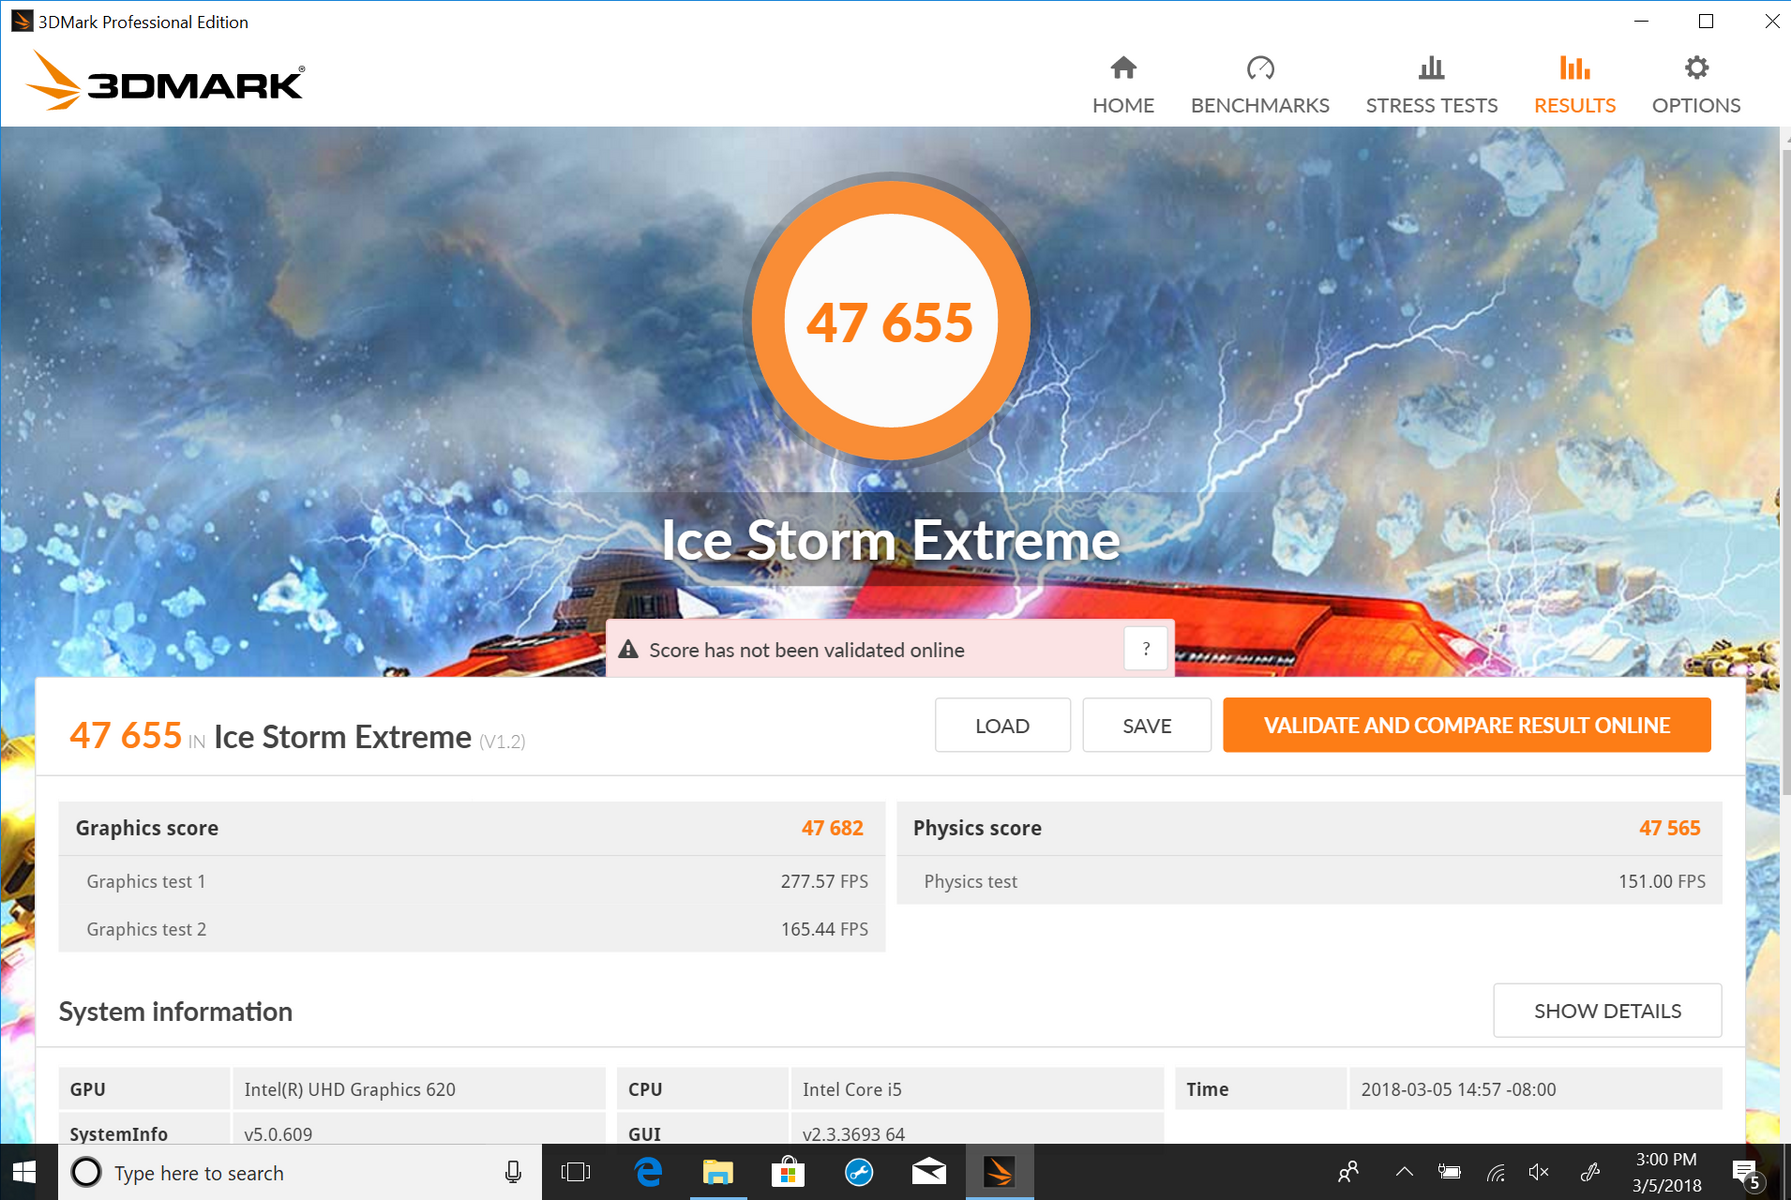Click the taskbar clock and date
1791x1200 pixels.
(1666, 1172)
